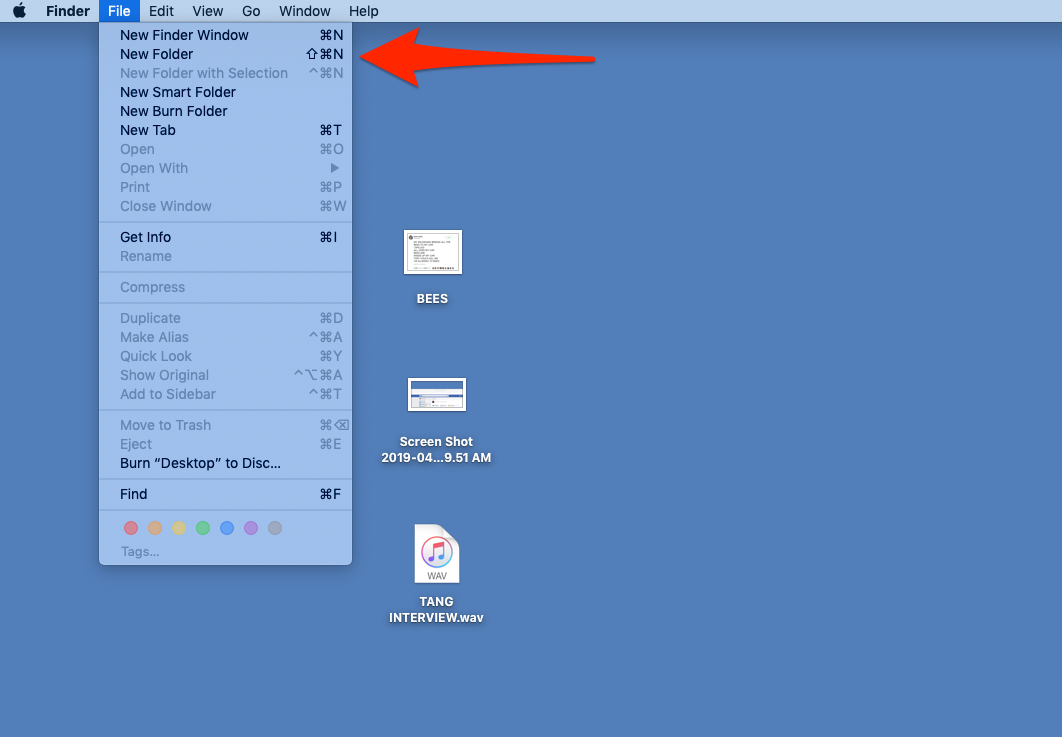Apply the blue tag color
Screen dimensions: 1062x737
[227, 528]
